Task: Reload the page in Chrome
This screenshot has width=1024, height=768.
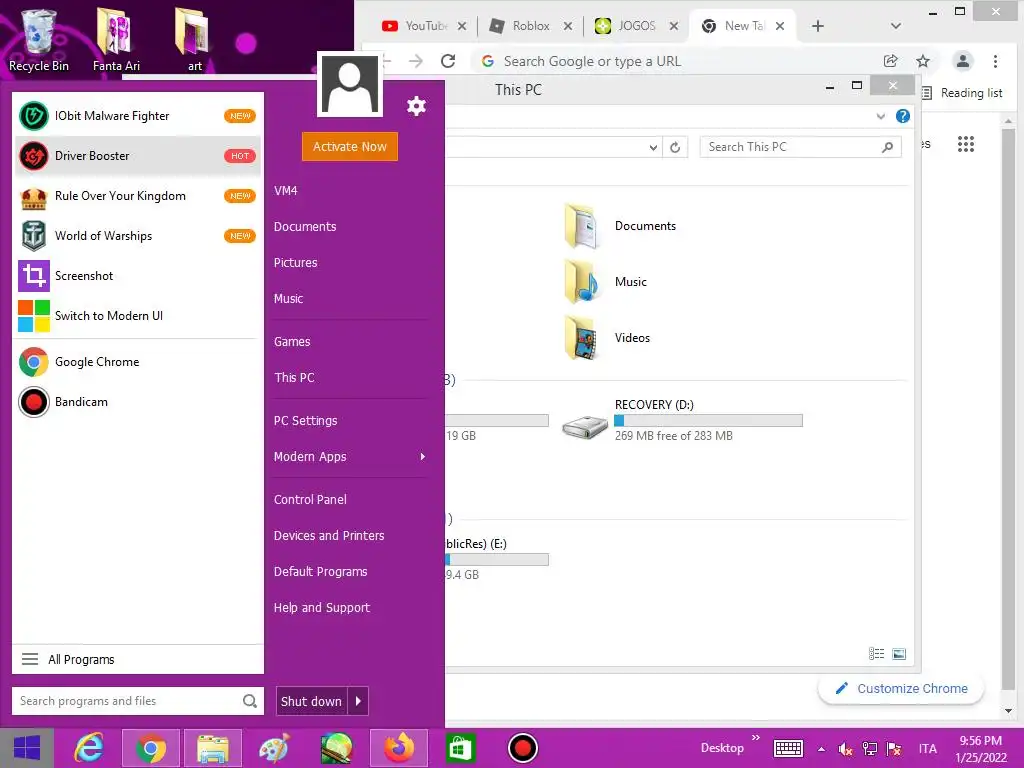Action: pyautogui.click(x=448, y=61)
